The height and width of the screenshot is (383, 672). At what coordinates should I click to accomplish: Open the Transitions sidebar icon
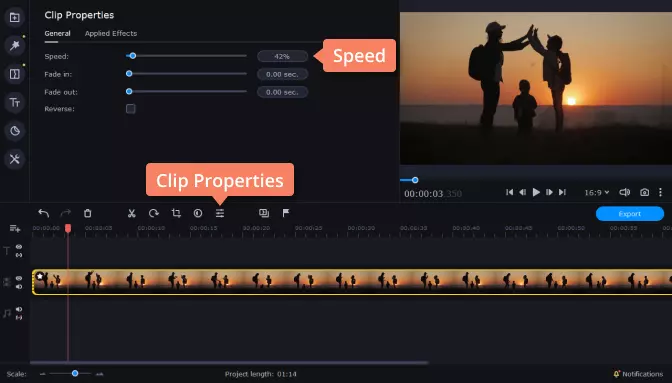coord(15,74)
